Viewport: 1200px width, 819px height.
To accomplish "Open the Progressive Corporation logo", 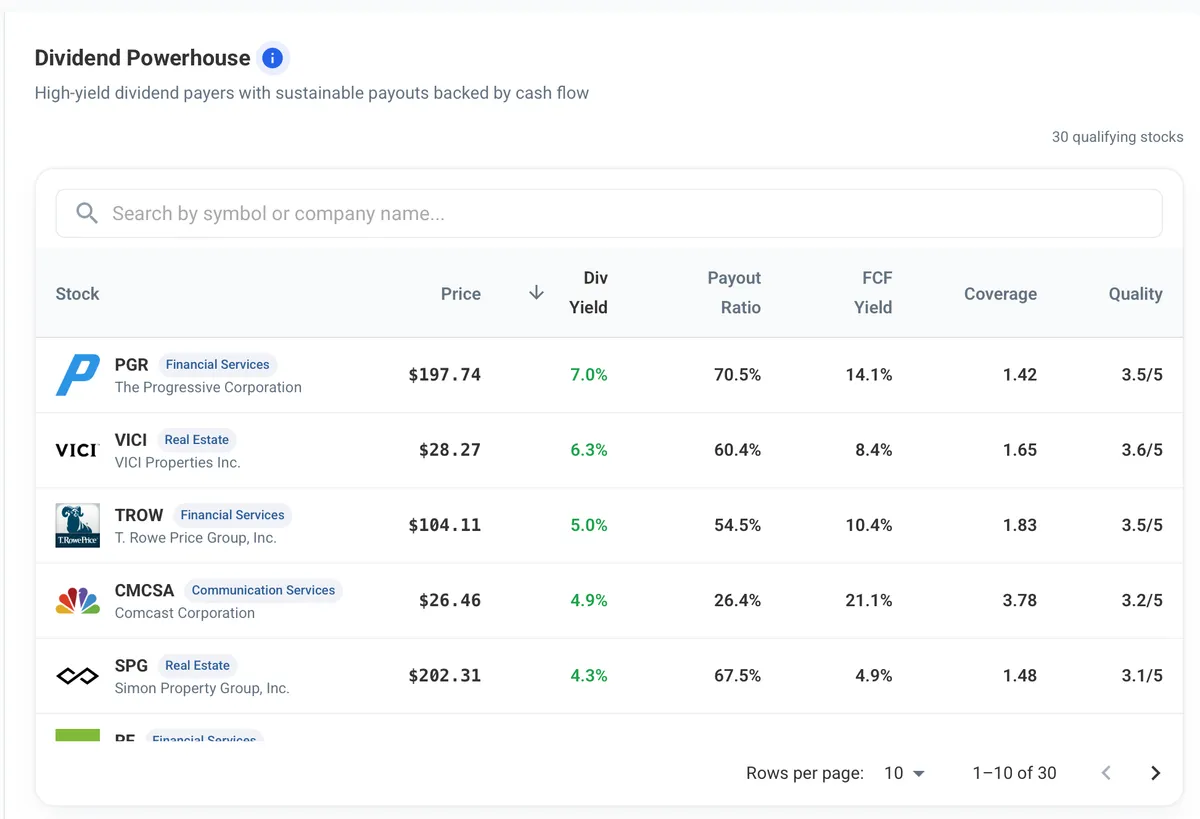I will [78, 375].
